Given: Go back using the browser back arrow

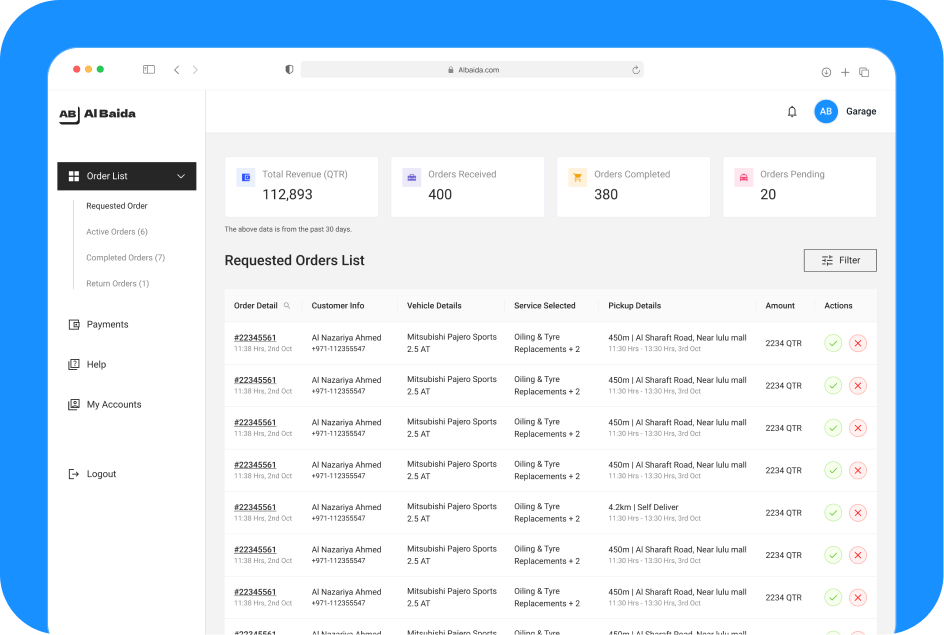Looking at the screenshot, I should [176, 70].
